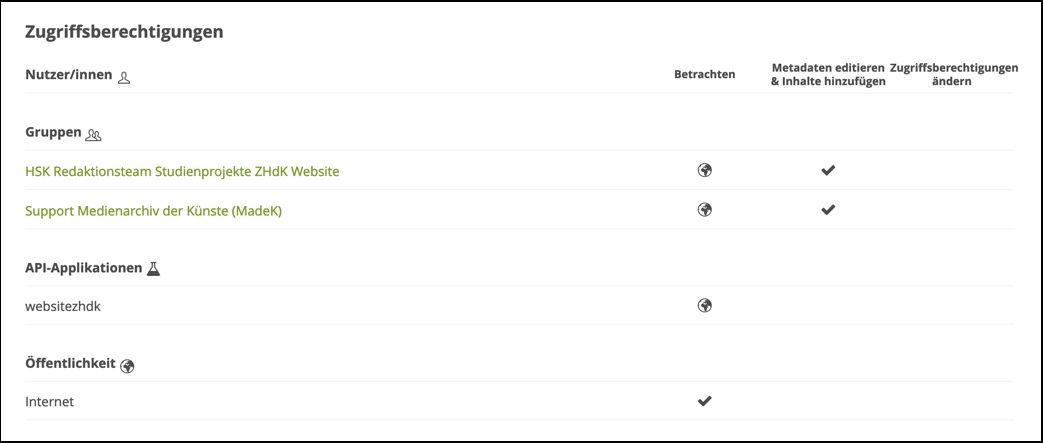The width and height of the screenshot is (1043, 443).
Task: Toggle edit checkmark for Support Medienarchiv
Action: (827, 210)
